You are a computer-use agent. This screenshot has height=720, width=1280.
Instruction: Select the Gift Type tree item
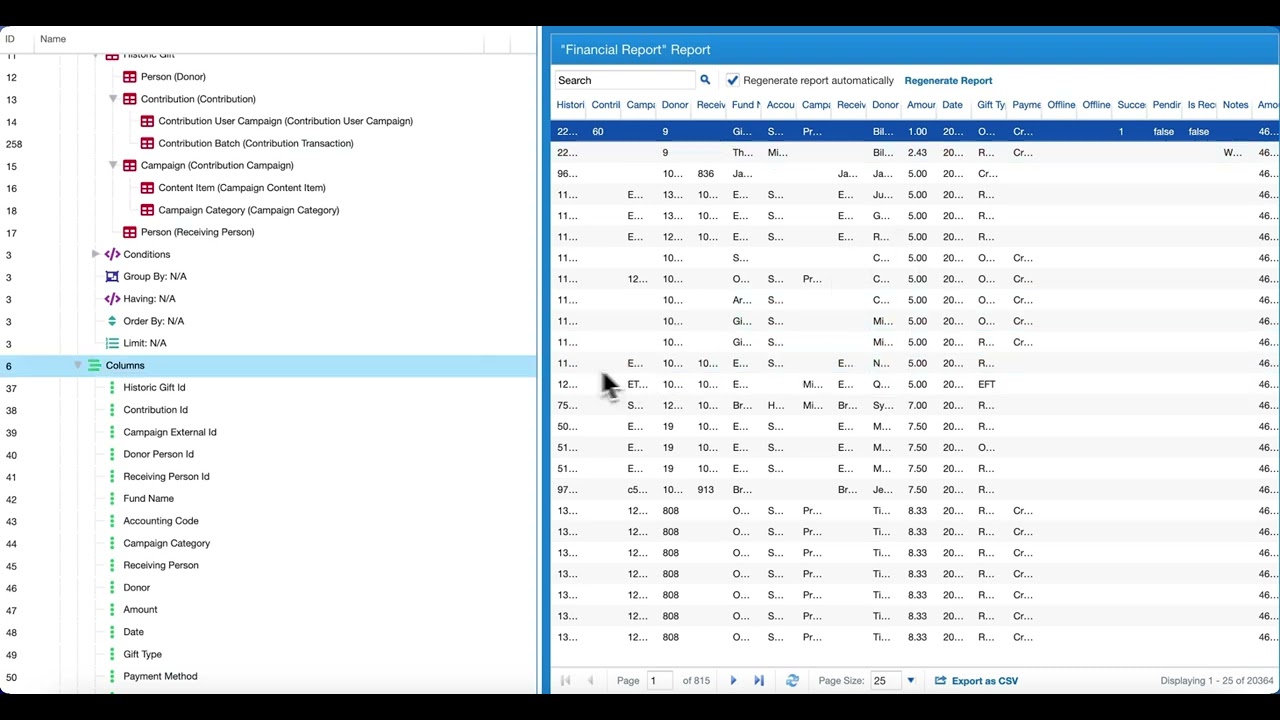142,655
